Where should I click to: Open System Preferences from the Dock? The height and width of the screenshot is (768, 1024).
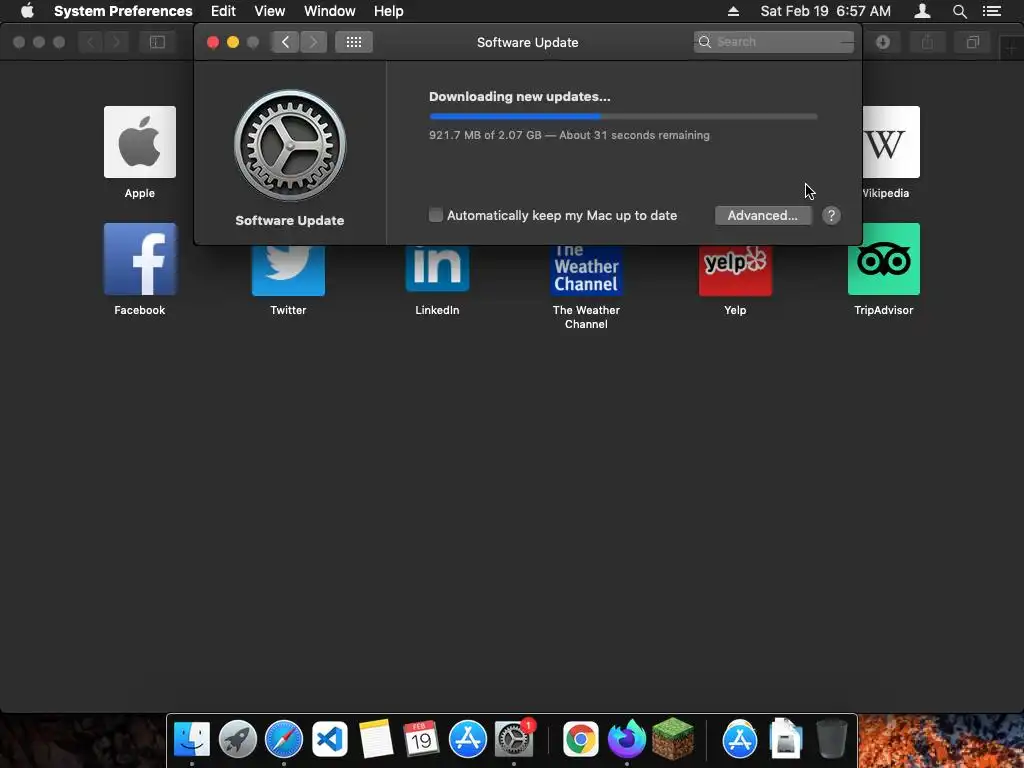click(514, 739)
